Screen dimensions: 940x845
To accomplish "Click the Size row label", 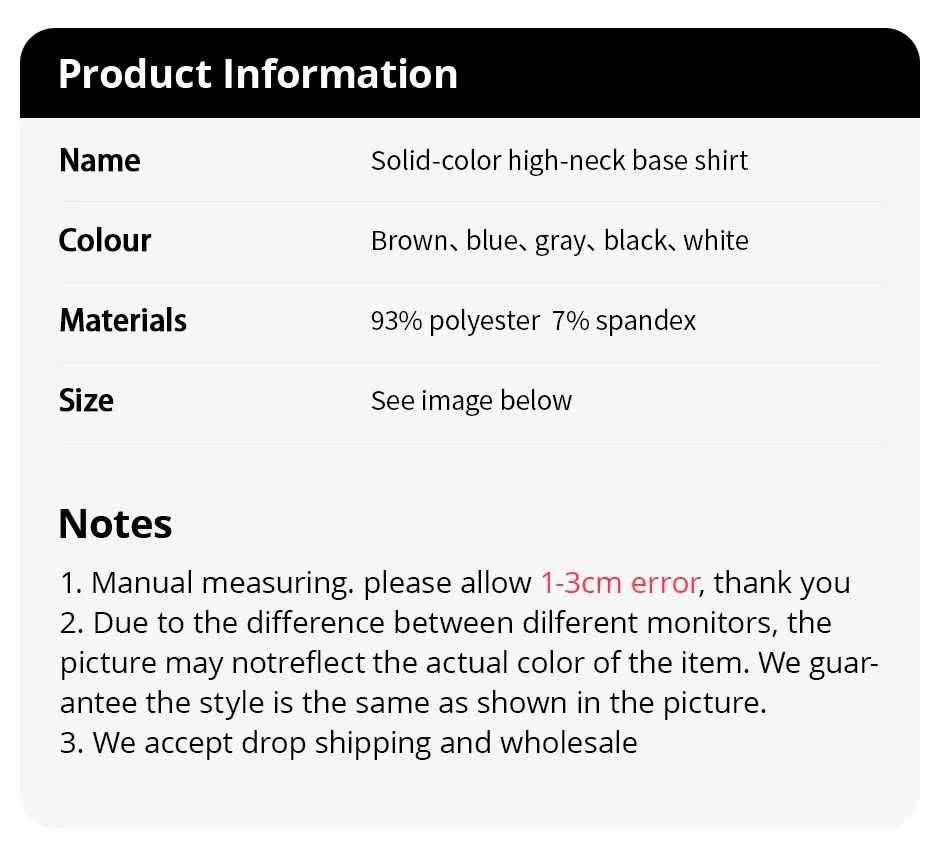I will tap(86, 401).
